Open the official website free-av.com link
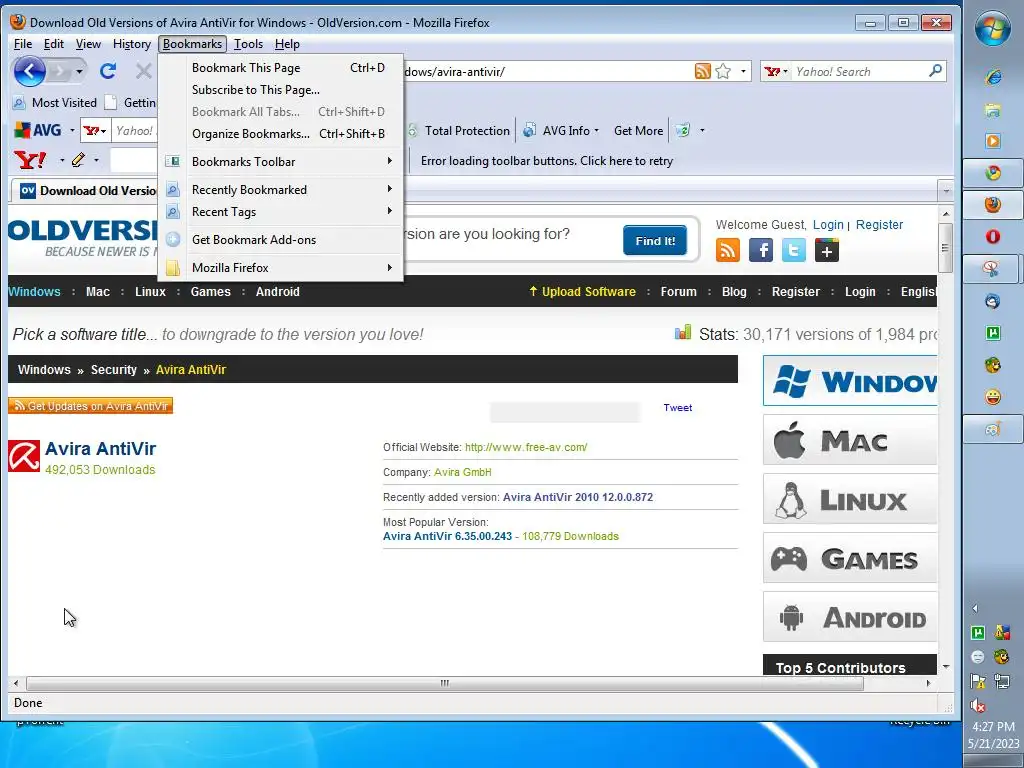The height and width of the screenshot is (768, 1024). [526, 447]
